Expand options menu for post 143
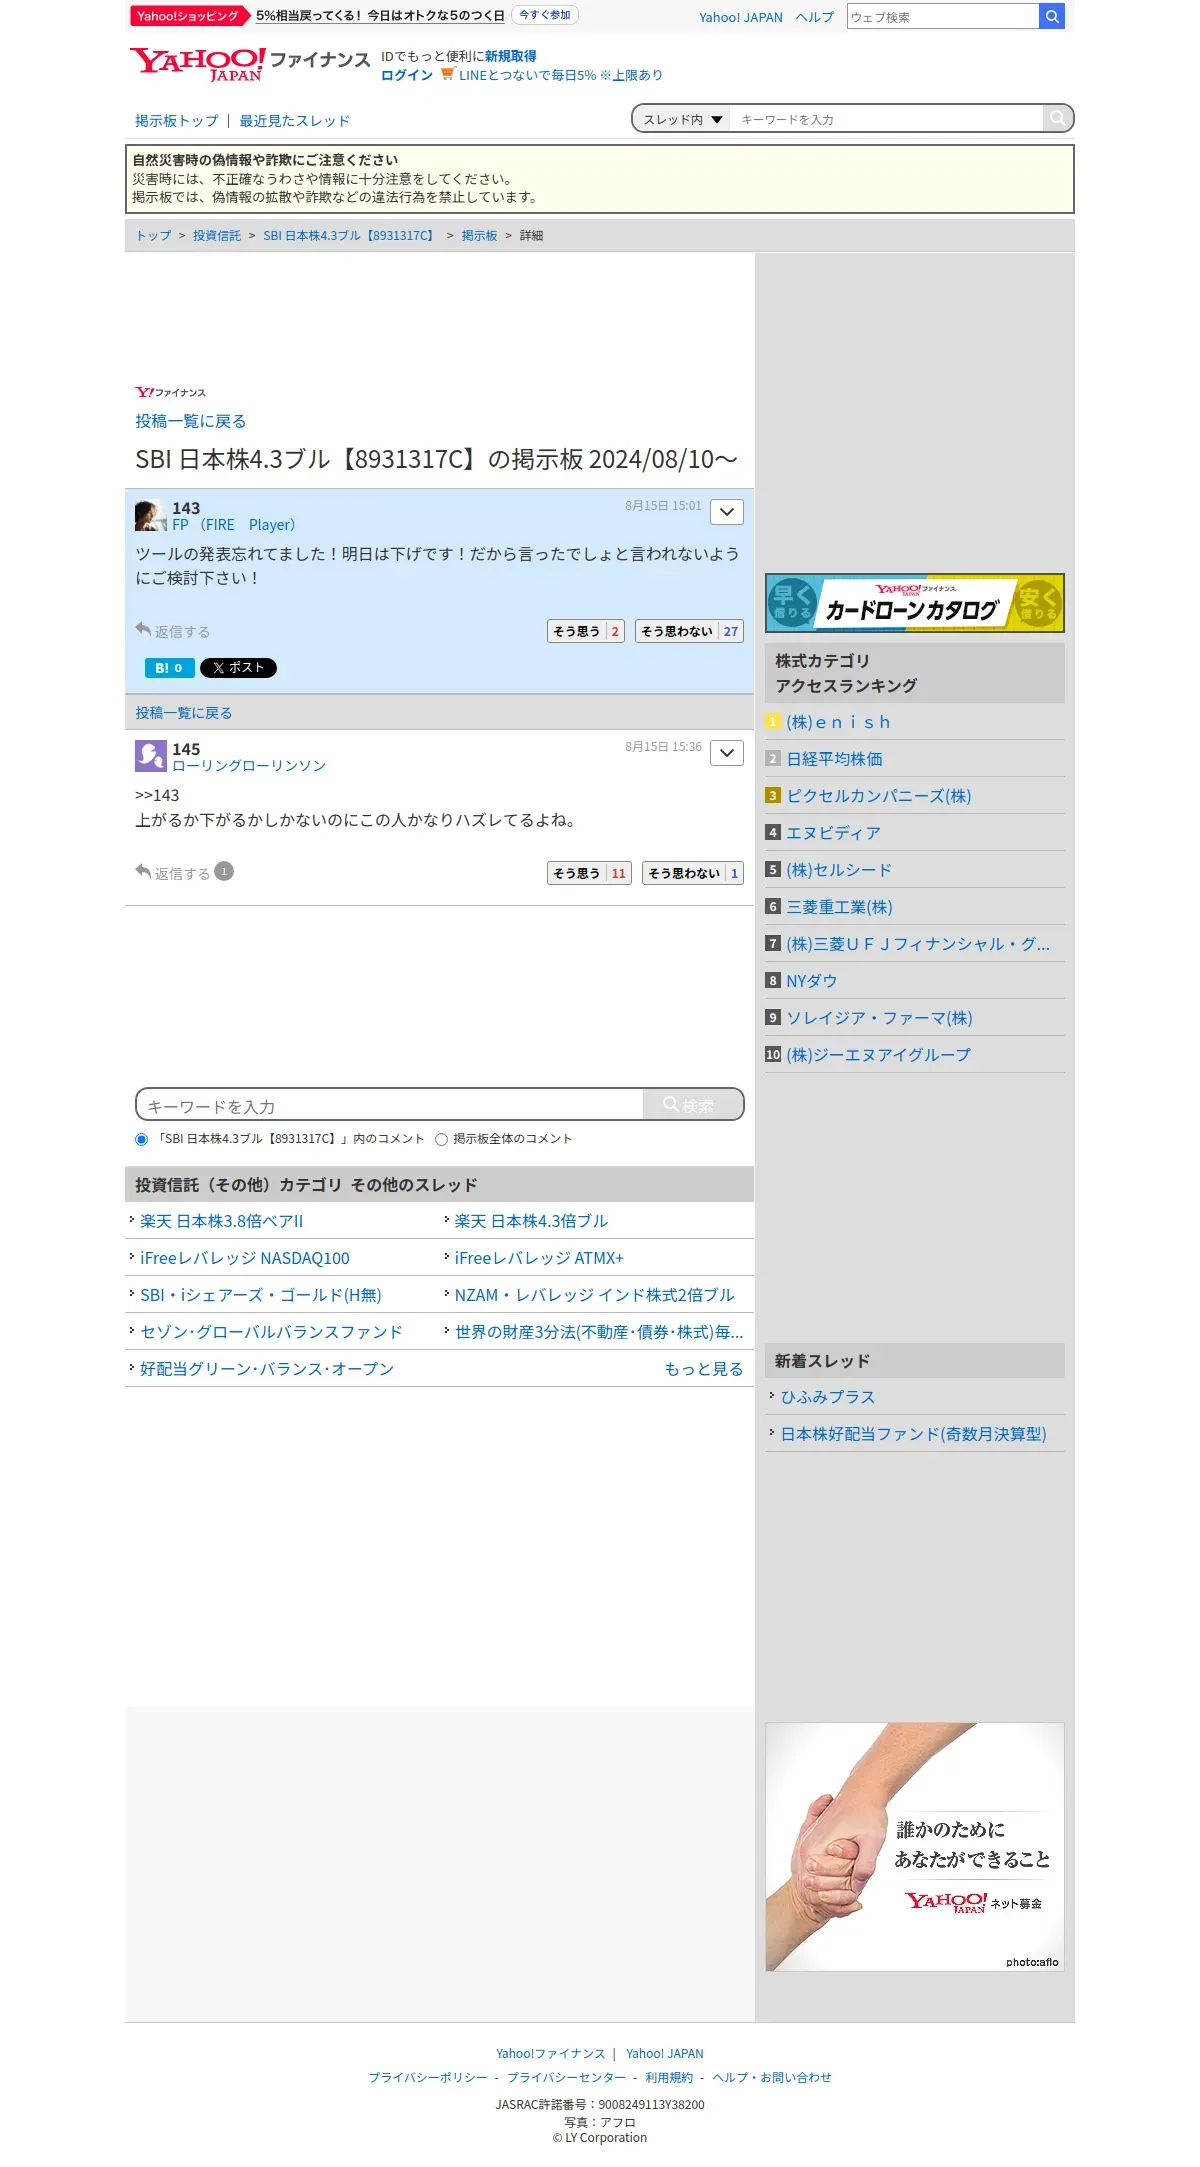Viewport: 1200px width, 2167px height. tap(727, 512)
